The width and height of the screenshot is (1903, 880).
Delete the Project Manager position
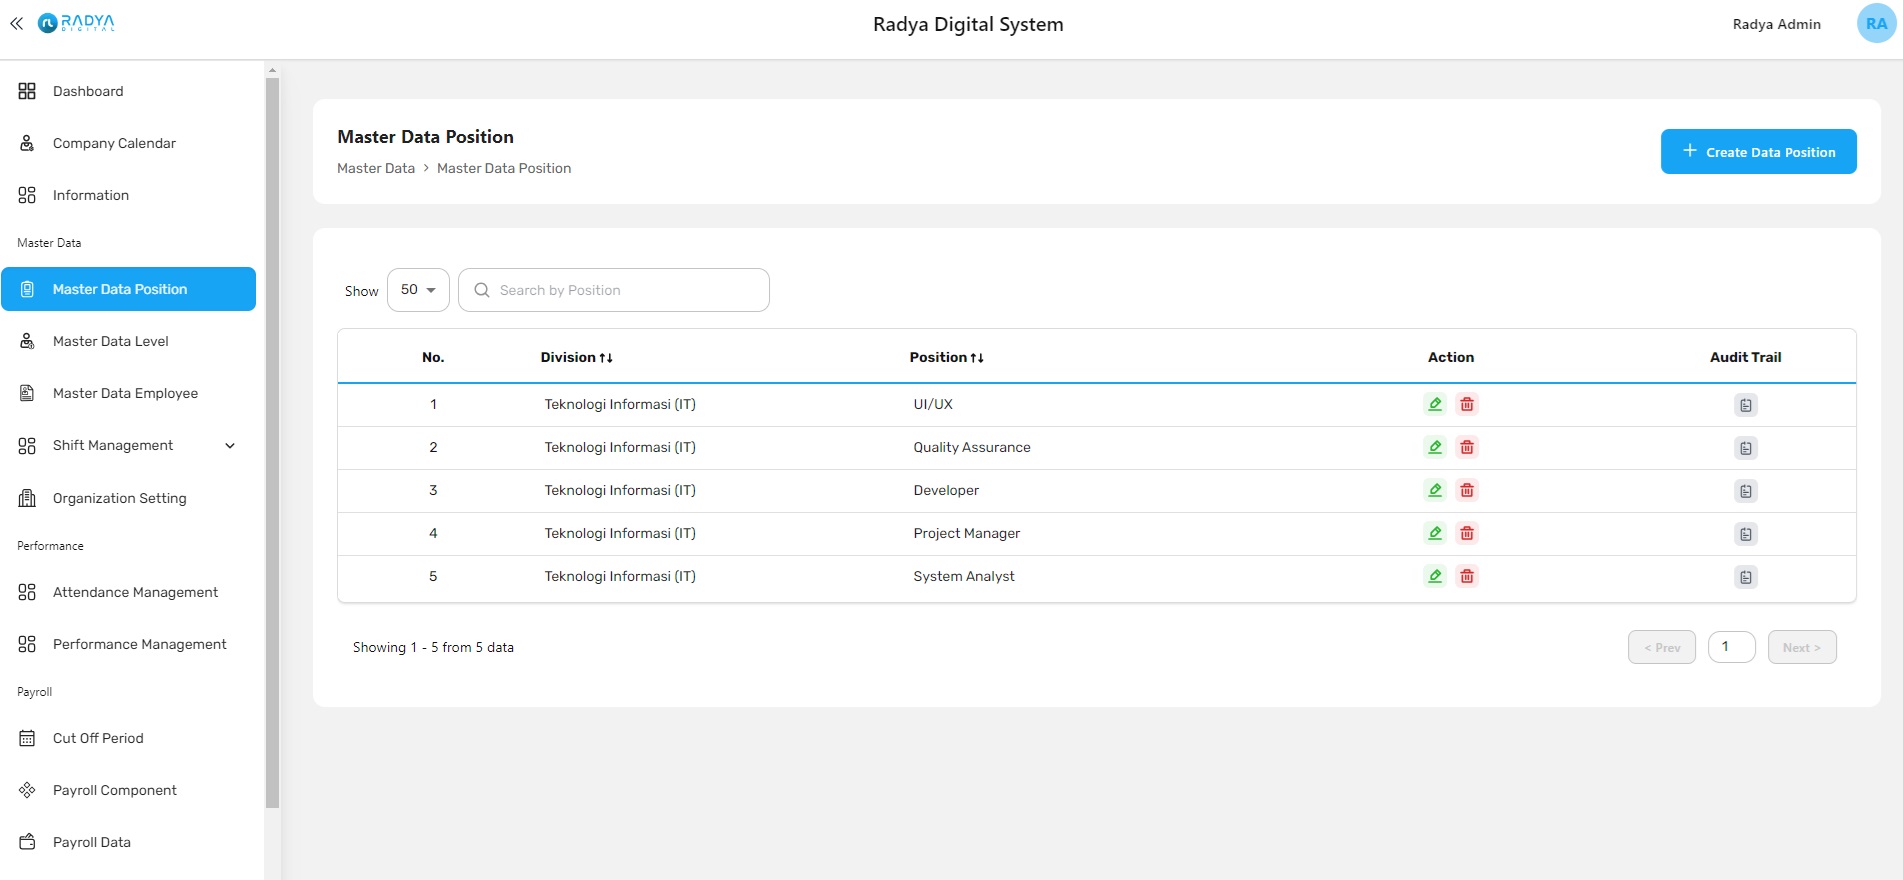click(x=1467, y=533)
